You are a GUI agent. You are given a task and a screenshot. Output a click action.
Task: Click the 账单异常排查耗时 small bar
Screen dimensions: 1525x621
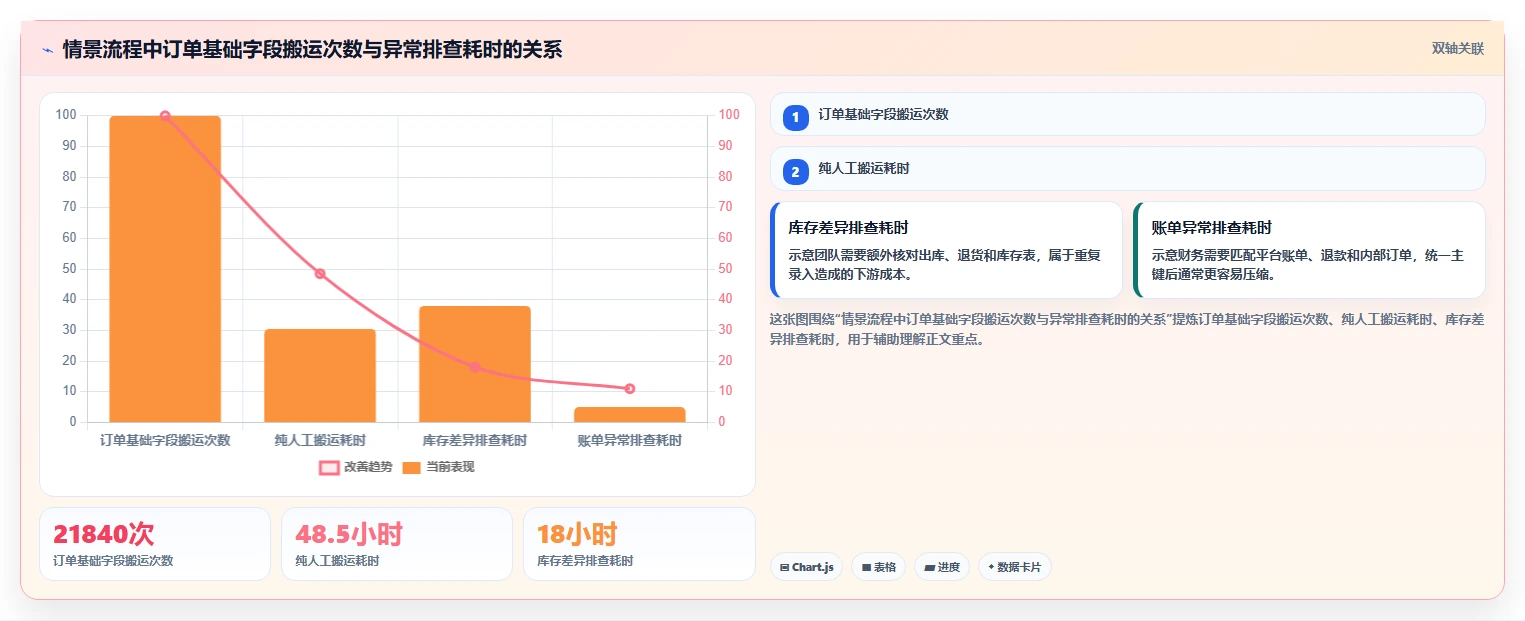[630, 414]
